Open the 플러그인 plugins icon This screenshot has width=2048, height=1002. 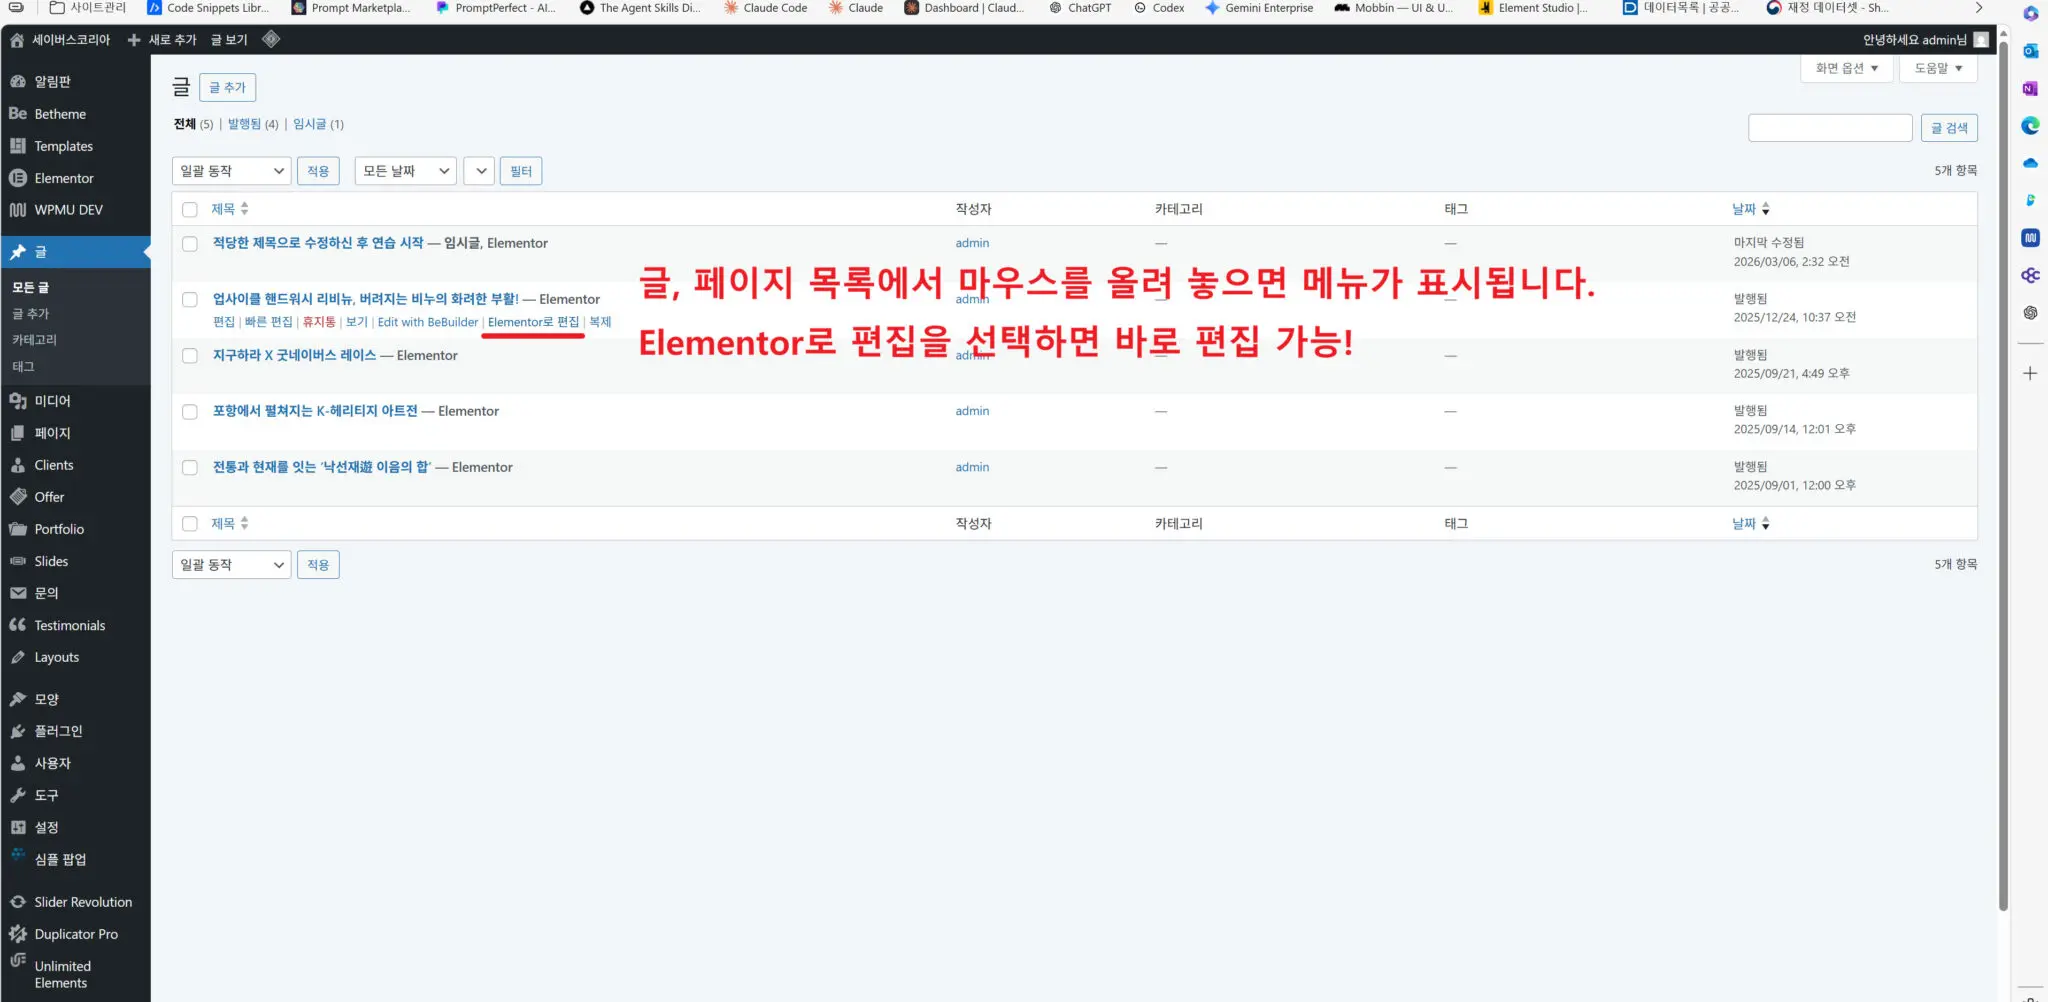click(x=18, y=730)
